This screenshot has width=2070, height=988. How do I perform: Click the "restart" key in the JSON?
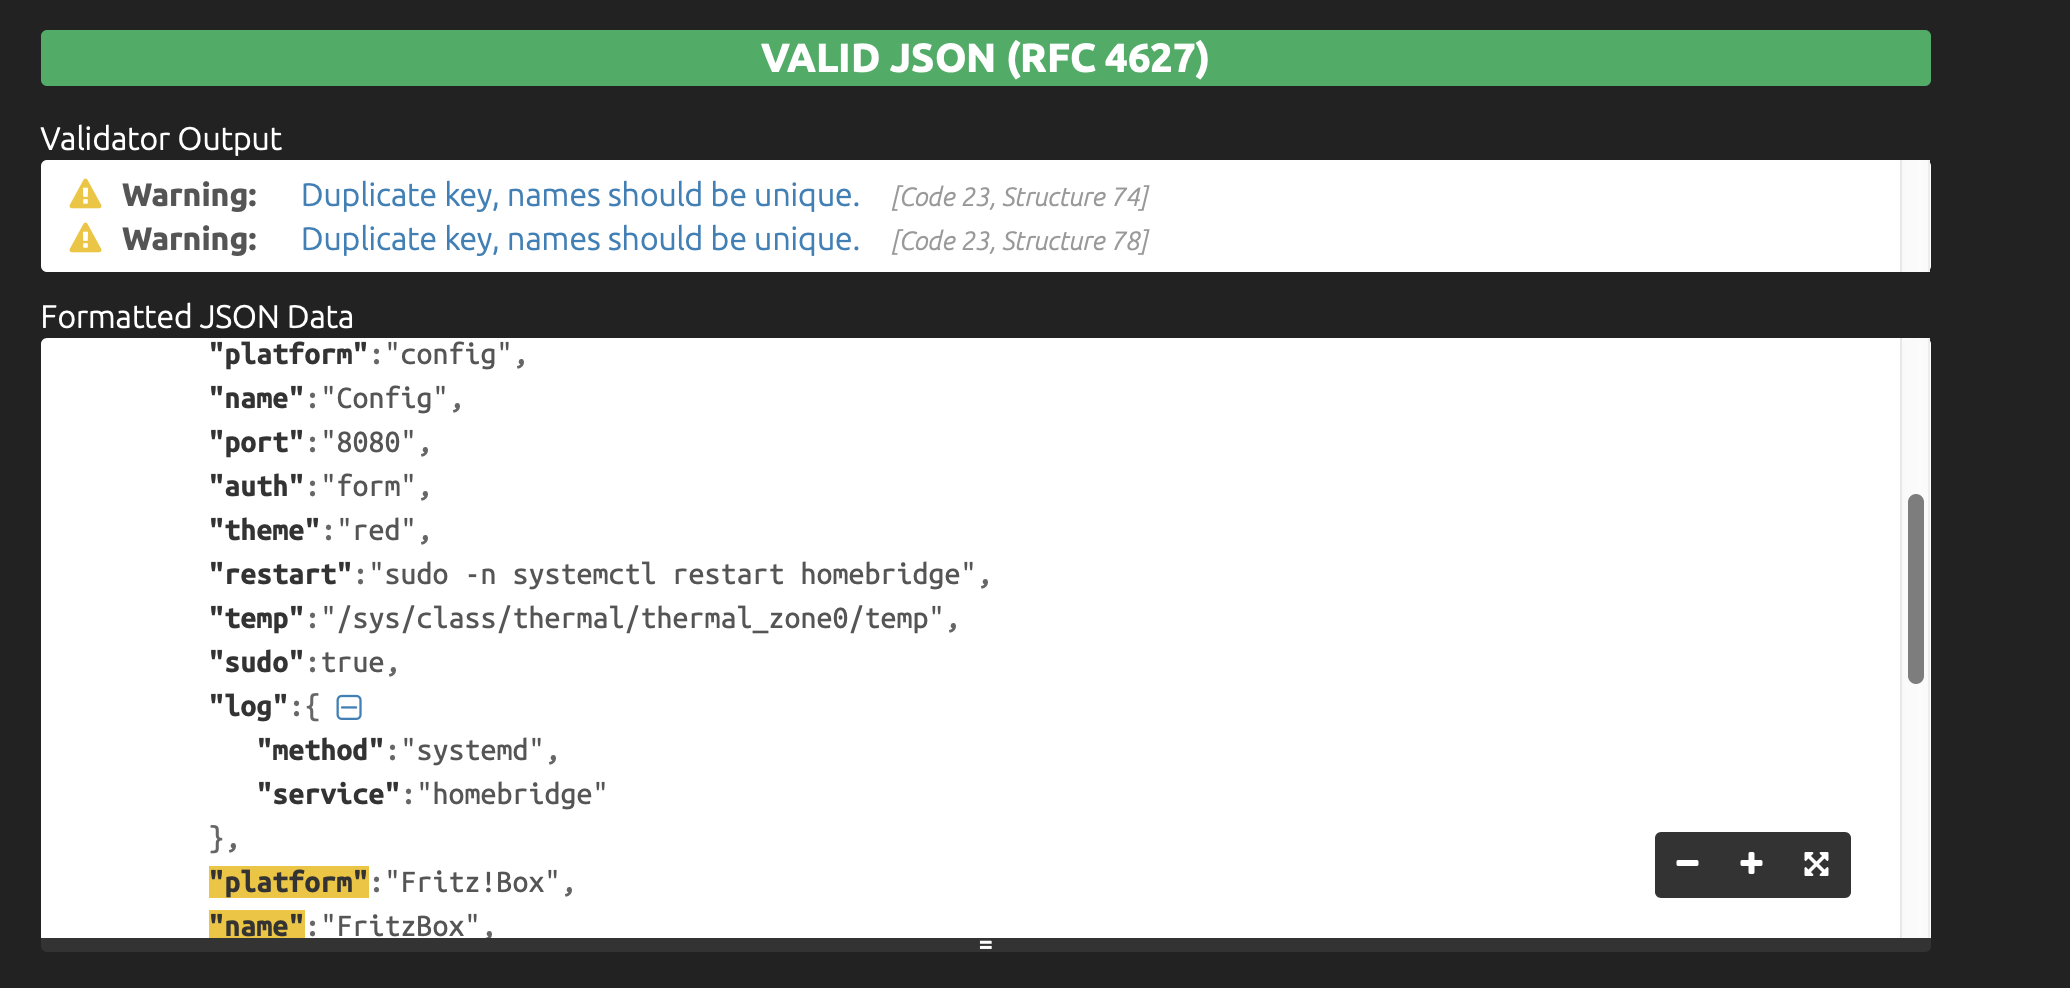pyautogui.click(x=280, y=575)
